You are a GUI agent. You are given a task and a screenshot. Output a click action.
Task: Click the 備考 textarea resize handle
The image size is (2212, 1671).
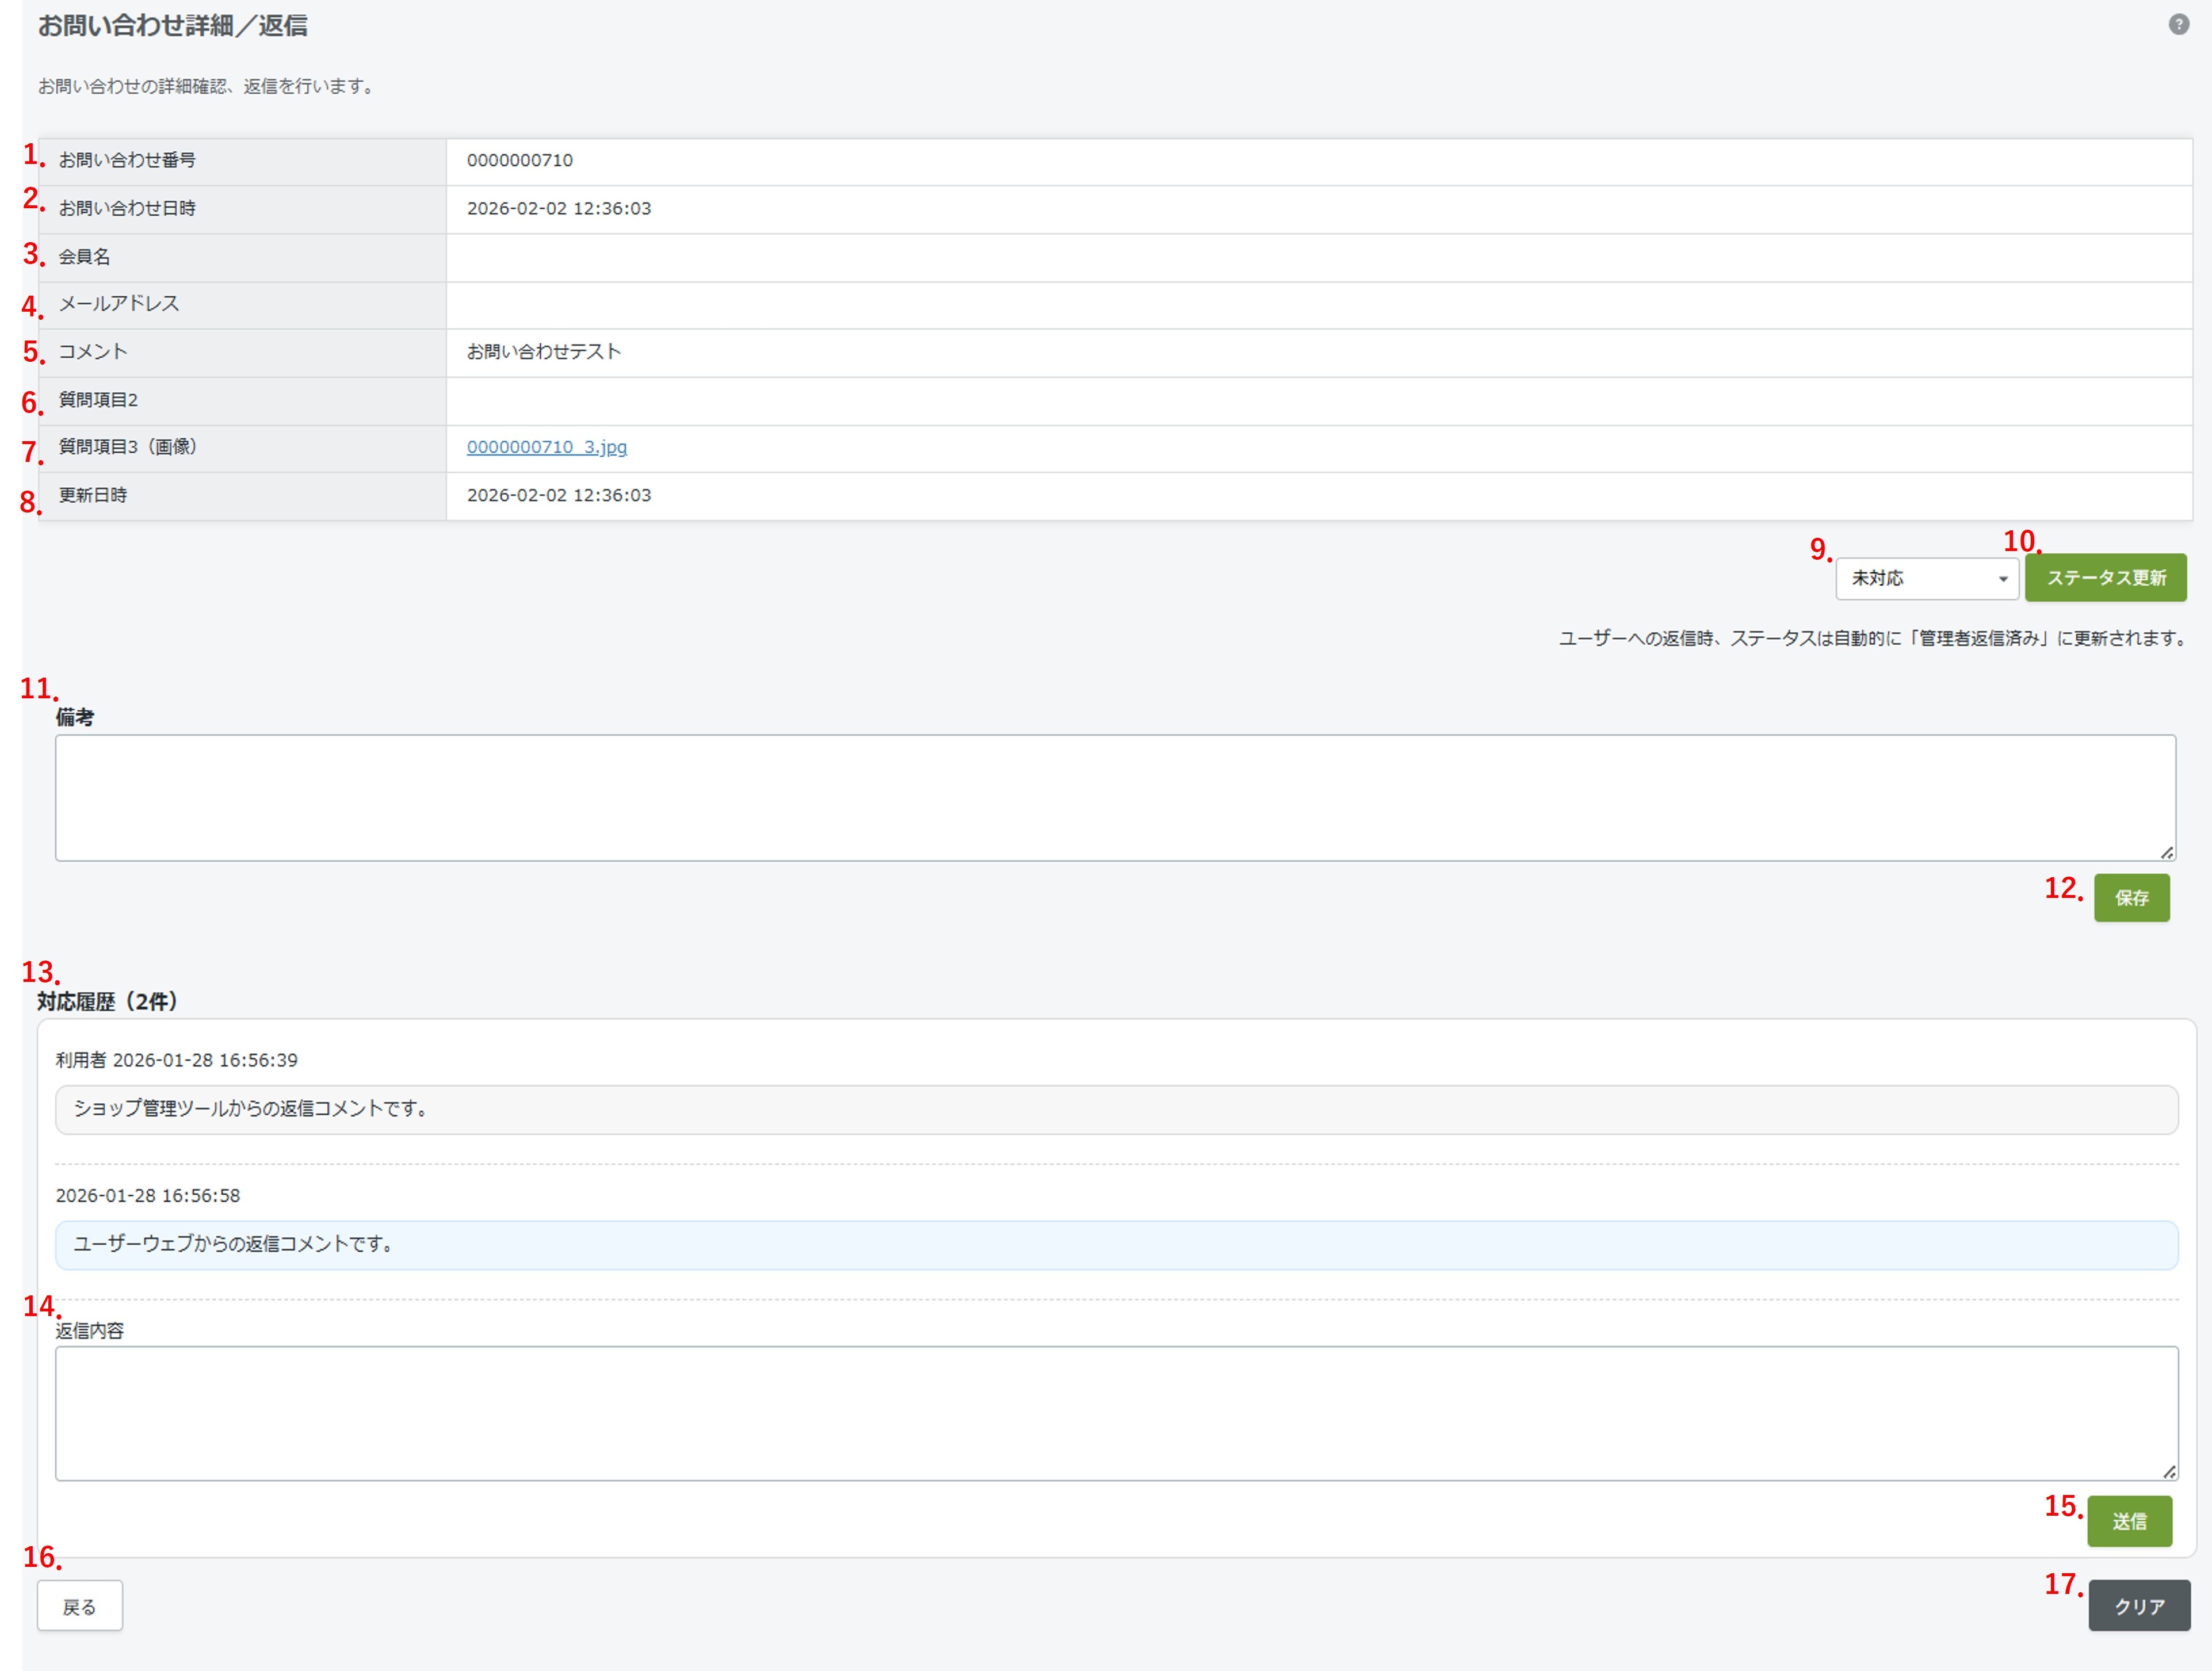click(2166, 852)
